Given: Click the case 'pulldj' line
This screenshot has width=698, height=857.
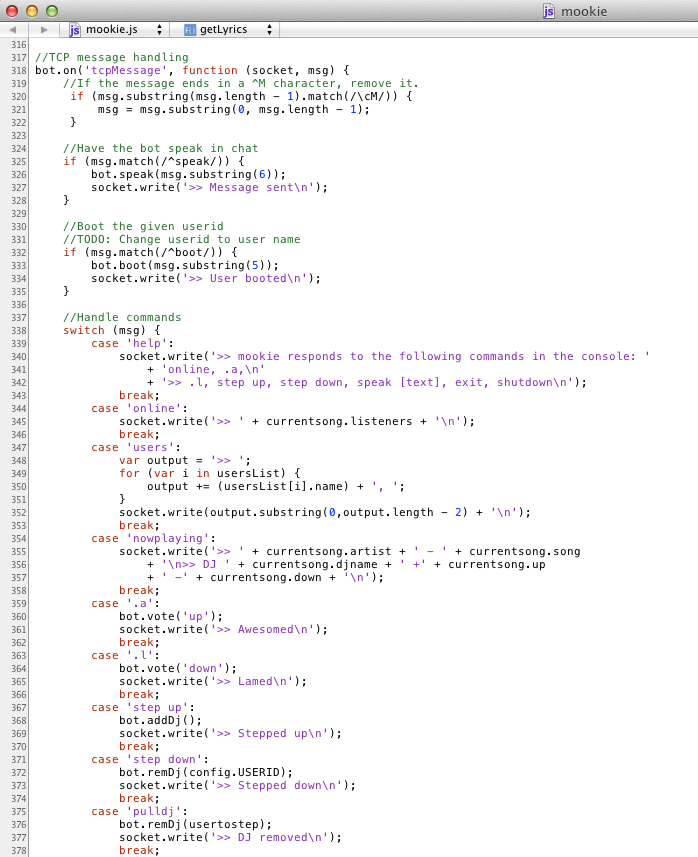Looking at the screenshot, I should pos(139,812).
